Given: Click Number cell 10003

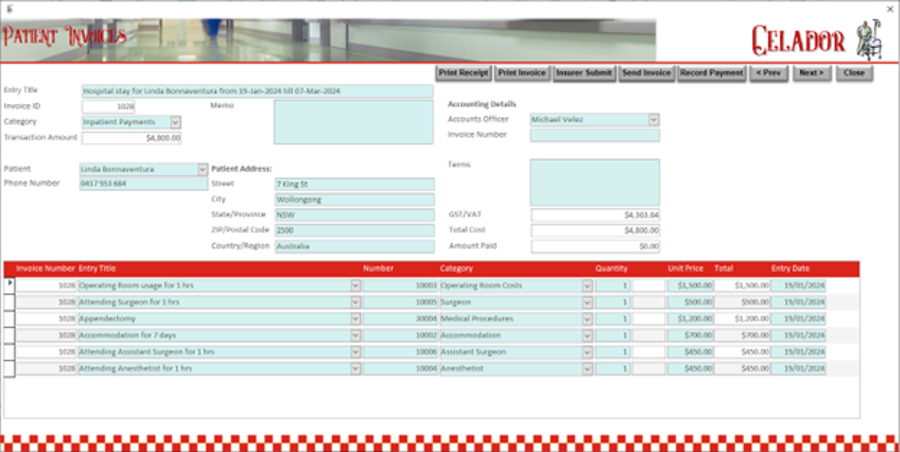Looking at the screenshot, I should [400, 285].
